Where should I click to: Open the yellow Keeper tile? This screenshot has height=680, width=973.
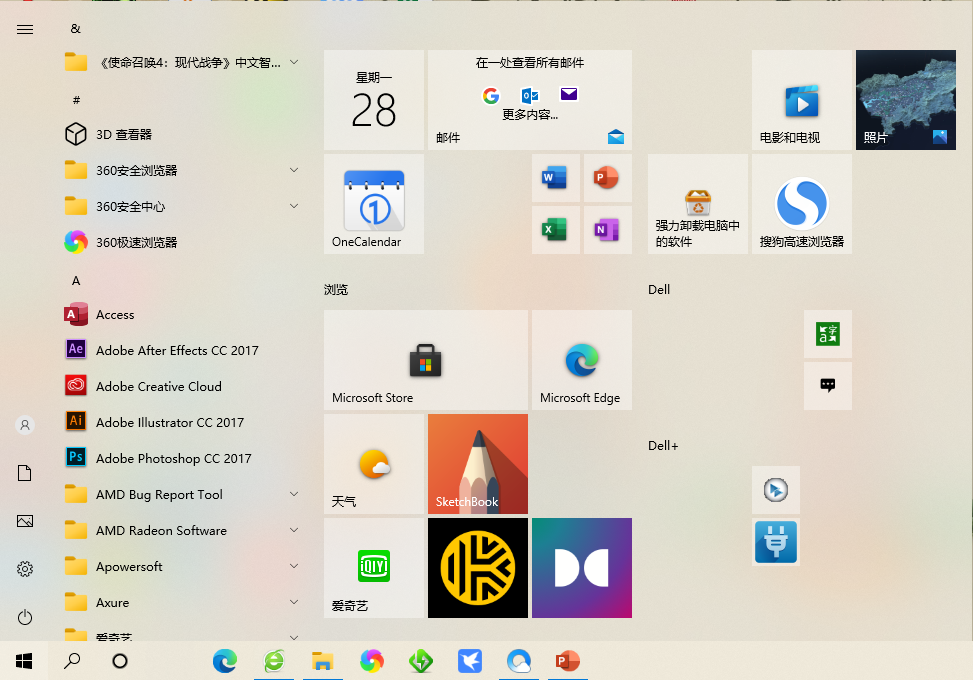[478, 568]
